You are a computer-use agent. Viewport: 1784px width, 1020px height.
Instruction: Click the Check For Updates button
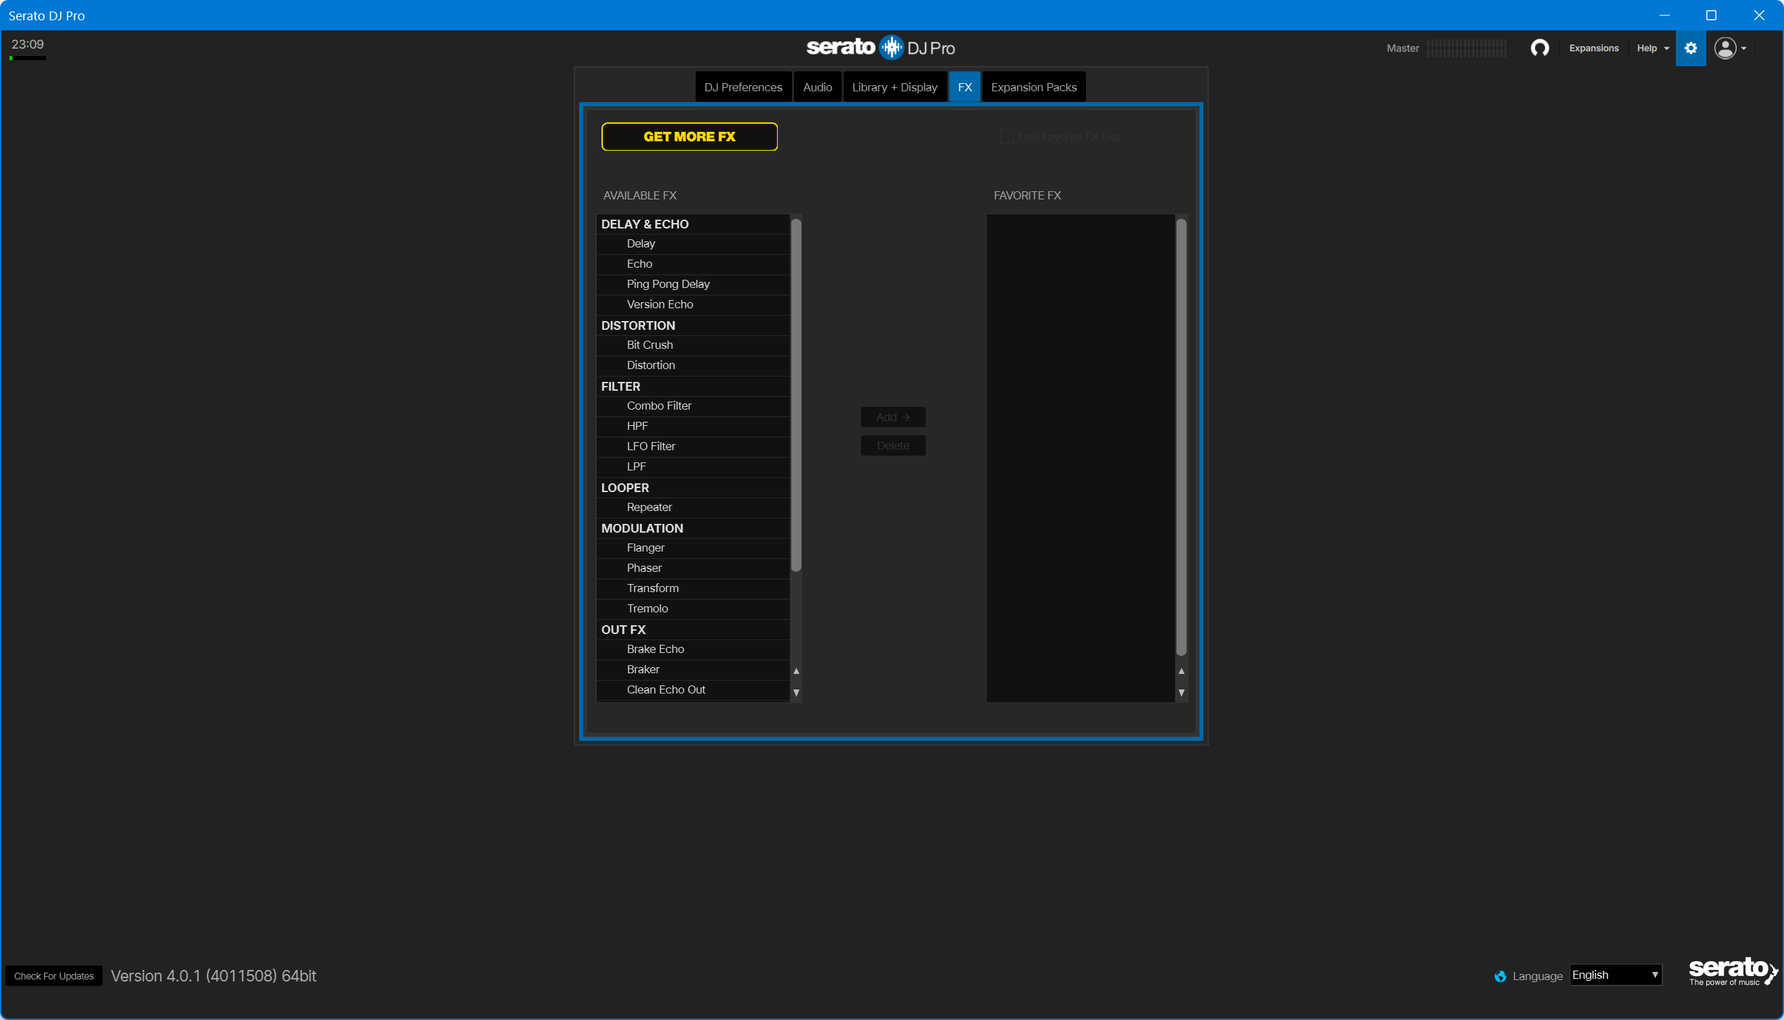54,976
